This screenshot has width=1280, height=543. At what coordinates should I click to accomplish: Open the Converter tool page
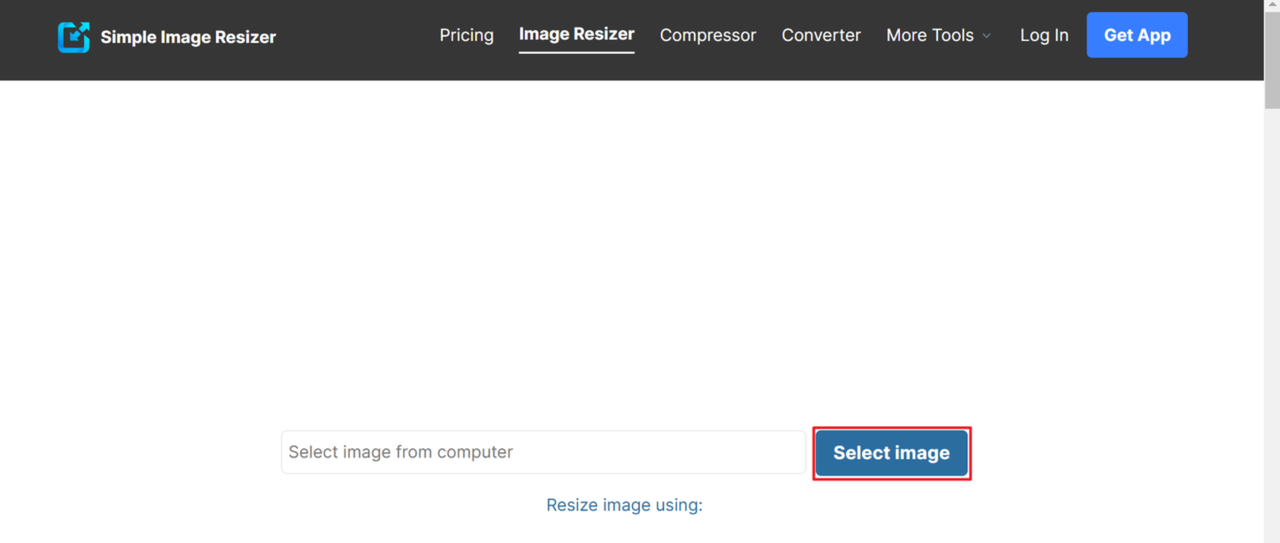click(821, 35)
